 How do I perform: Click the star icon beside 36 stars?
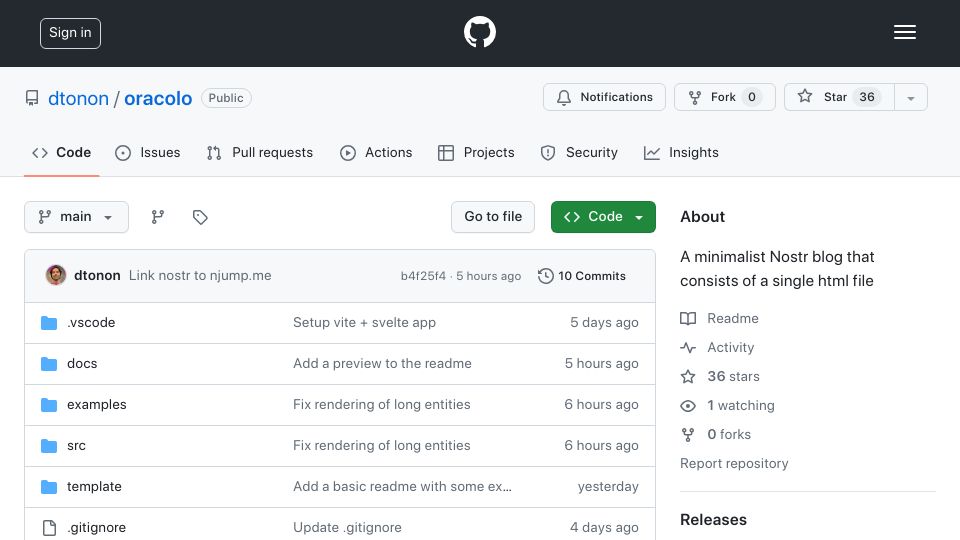point(688,377)
